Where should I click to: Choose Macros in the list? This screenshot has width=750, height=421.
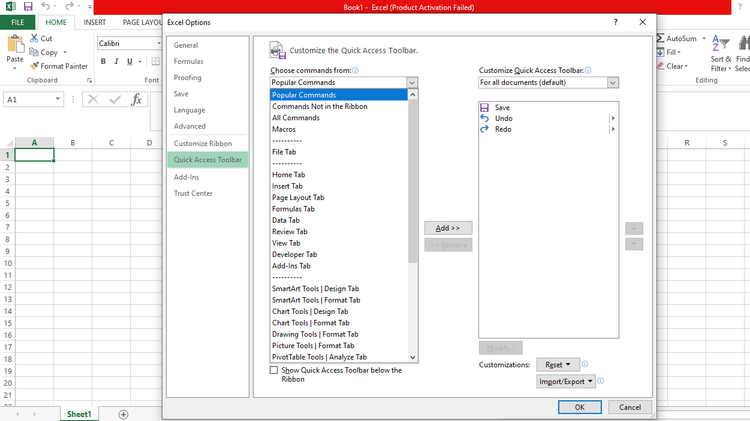point(339,129)
